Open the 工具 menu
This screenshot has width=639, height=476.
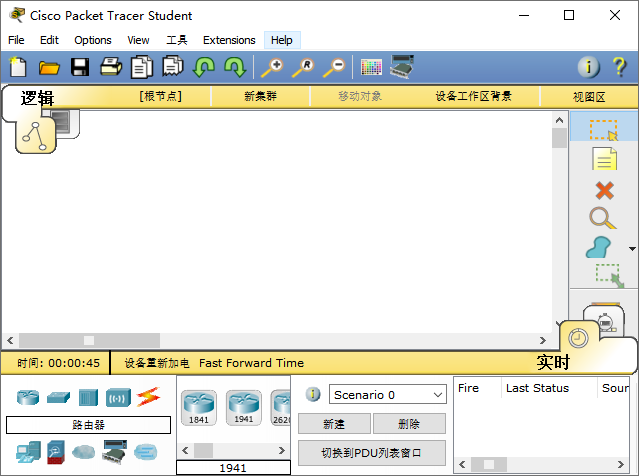pos(176,40)
